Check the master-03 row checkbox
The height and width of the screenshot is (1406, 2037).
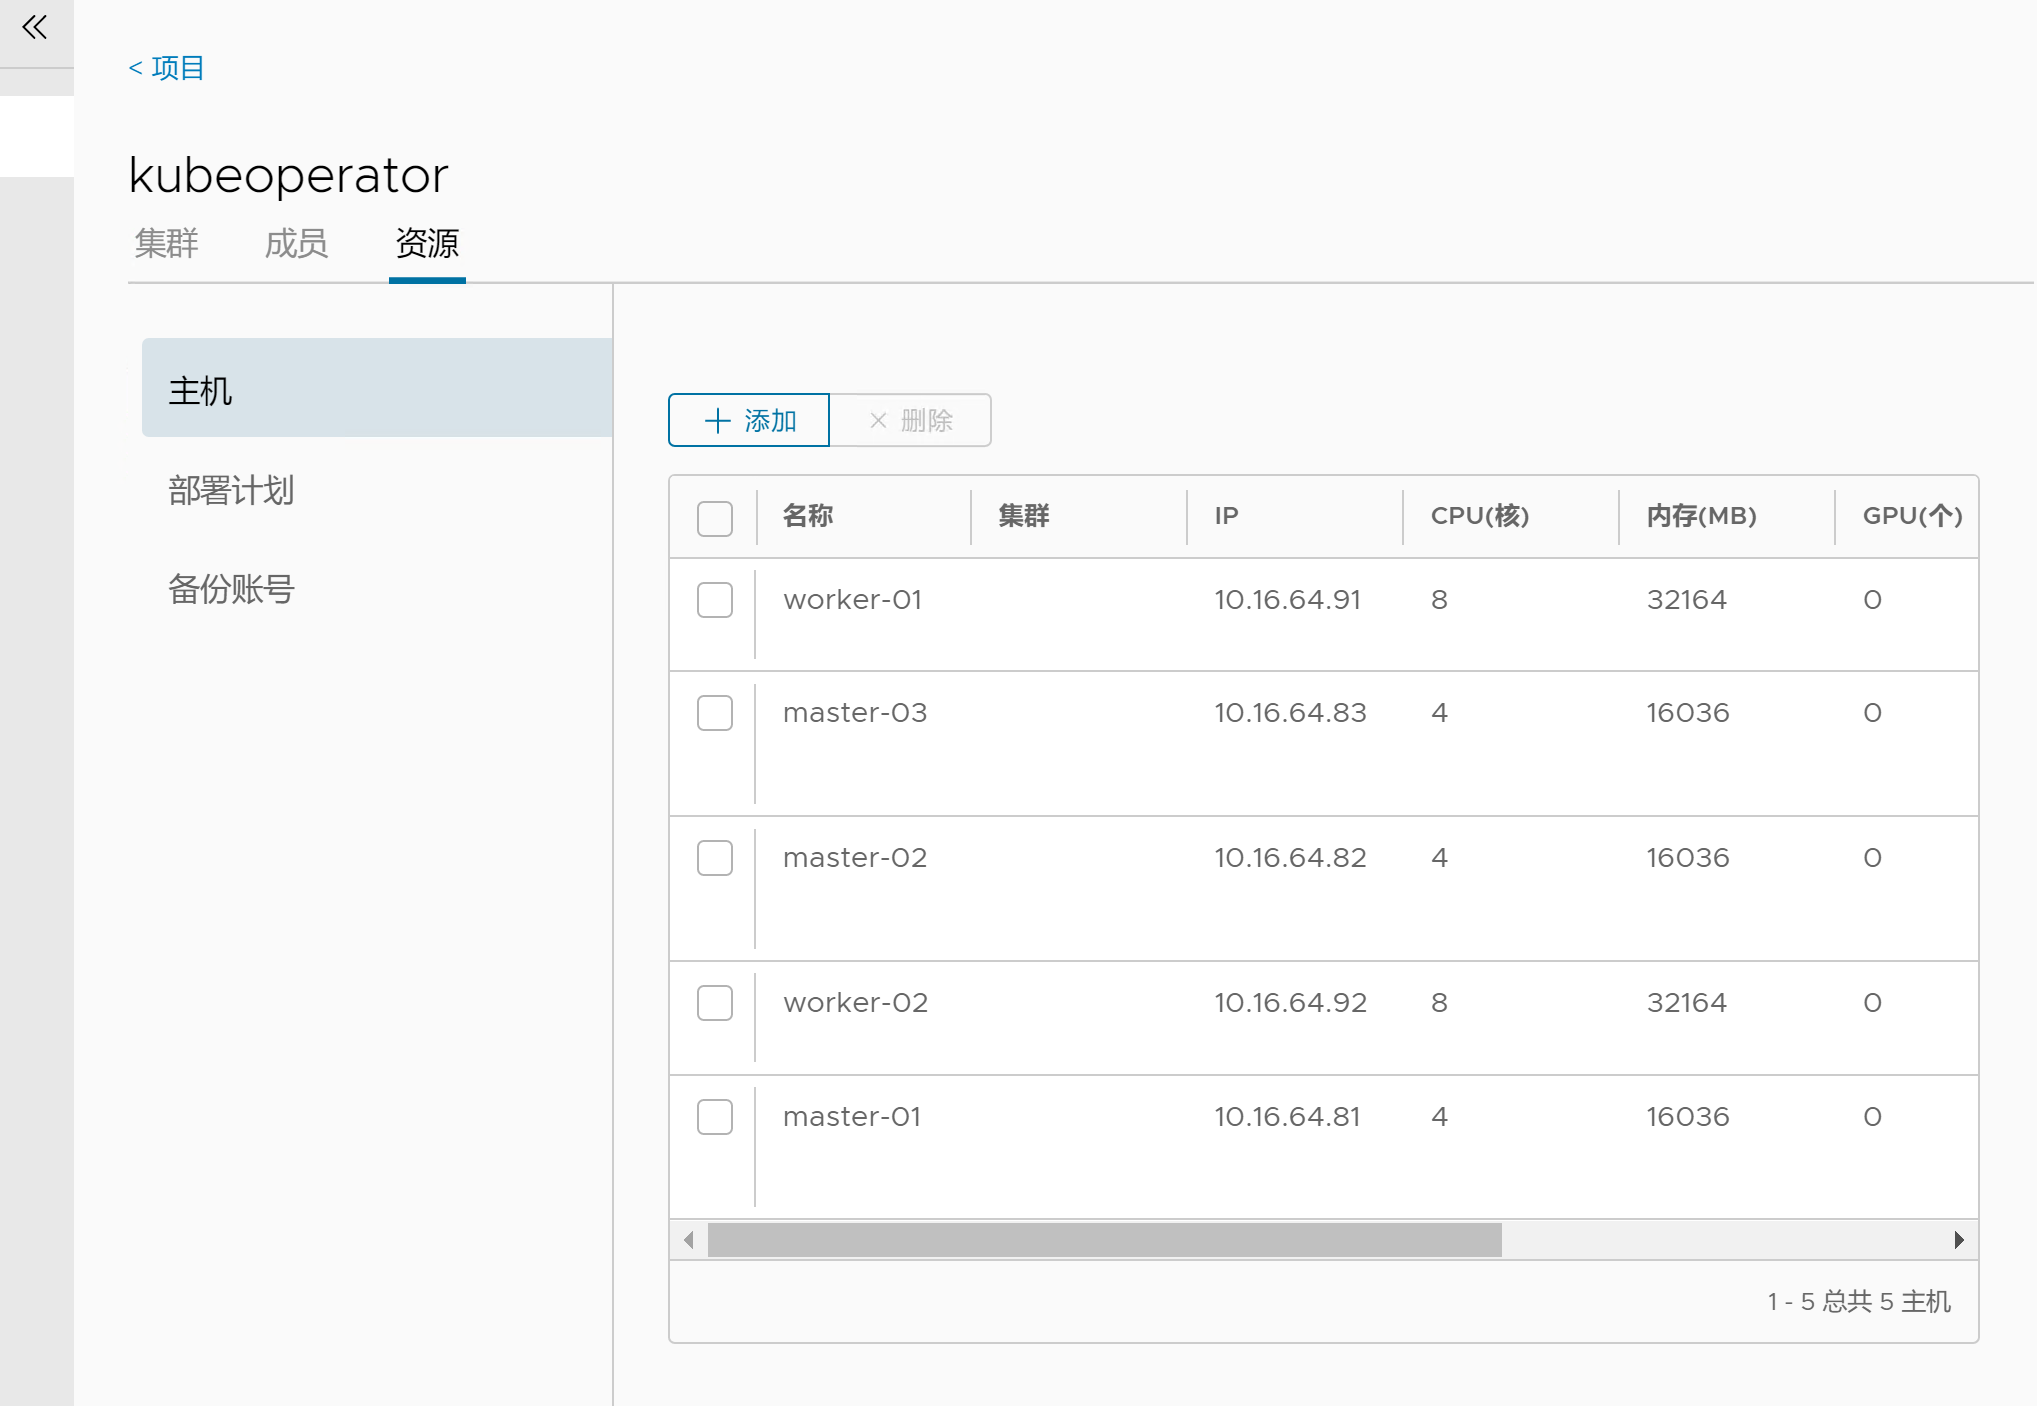pos(715,713)
